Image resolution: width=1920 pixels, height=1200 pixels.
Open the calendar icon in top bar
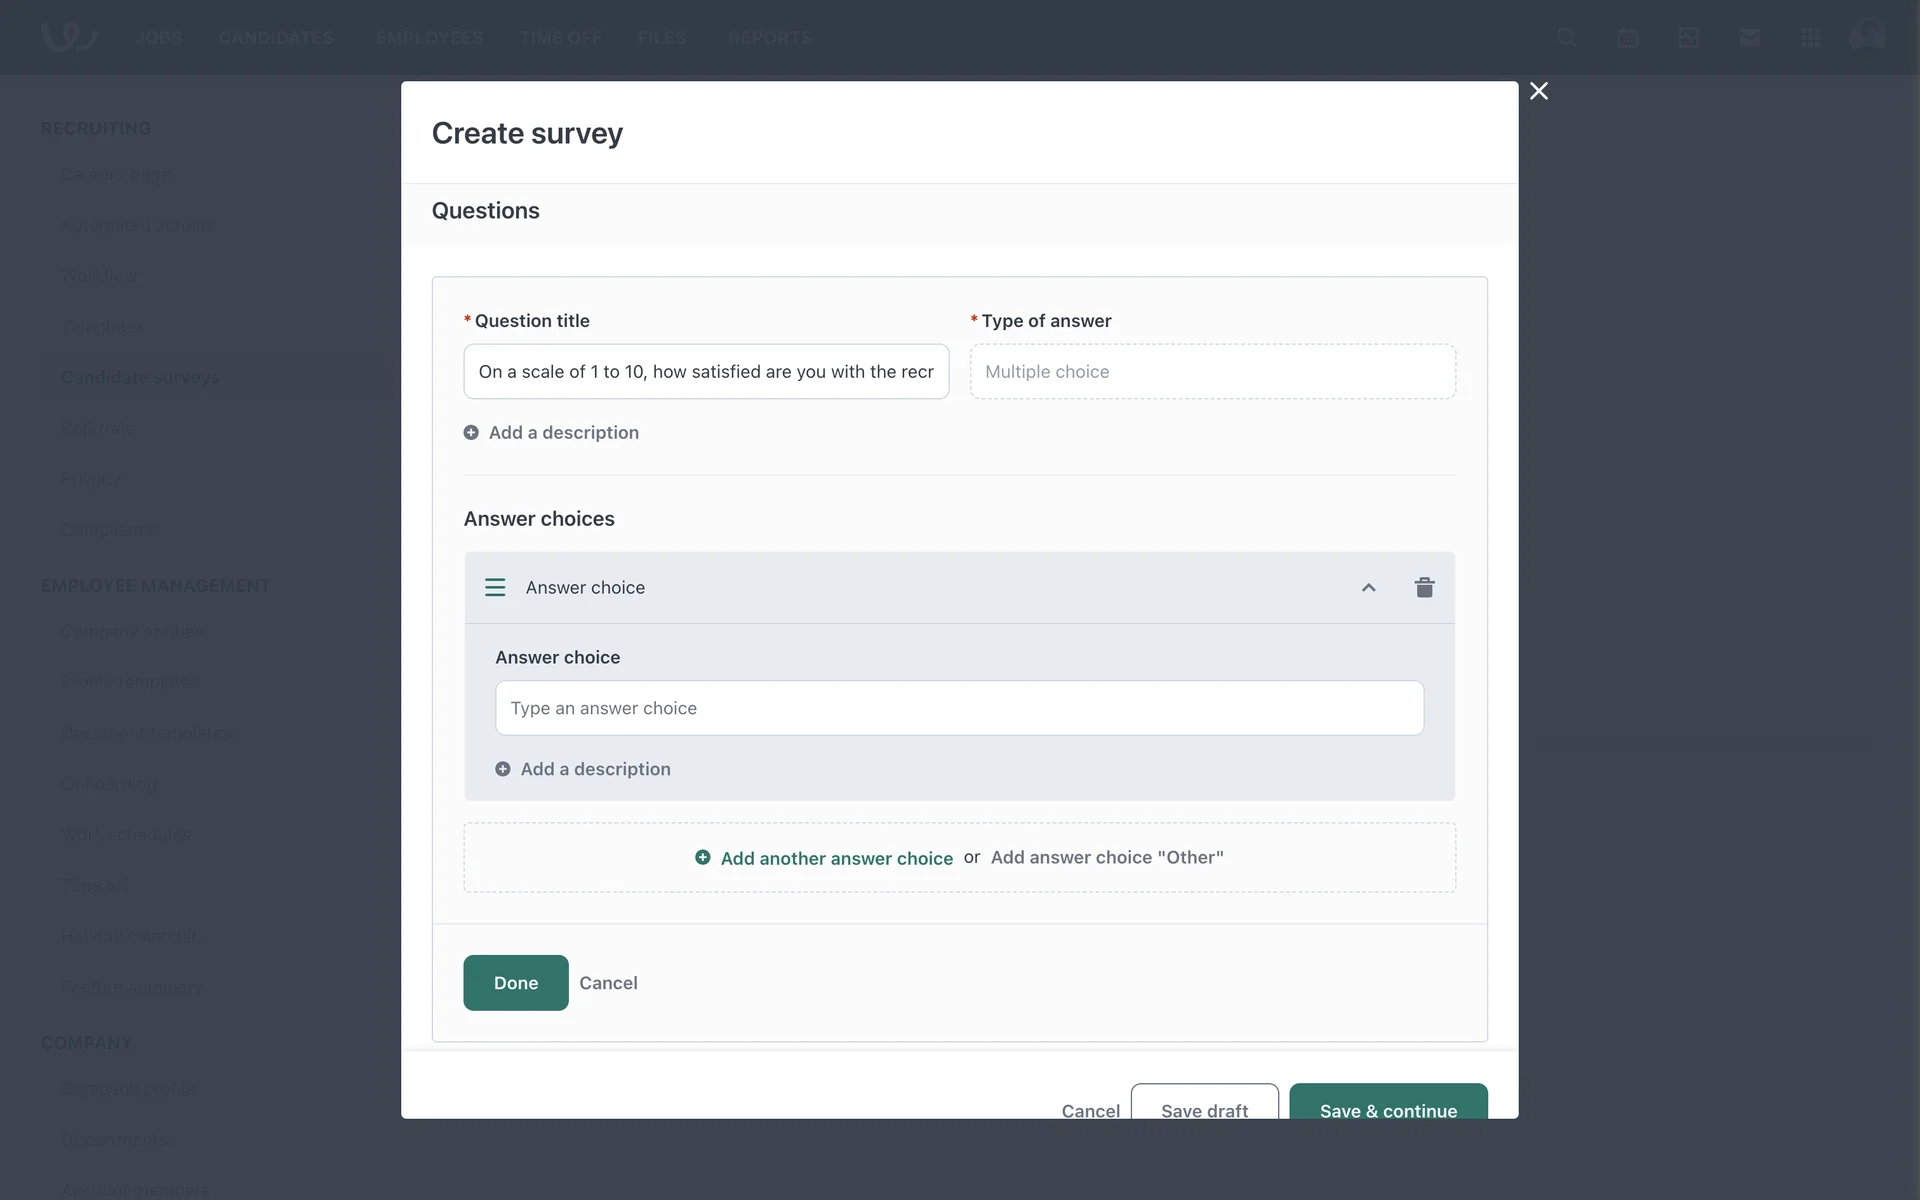pos(1628,37)
